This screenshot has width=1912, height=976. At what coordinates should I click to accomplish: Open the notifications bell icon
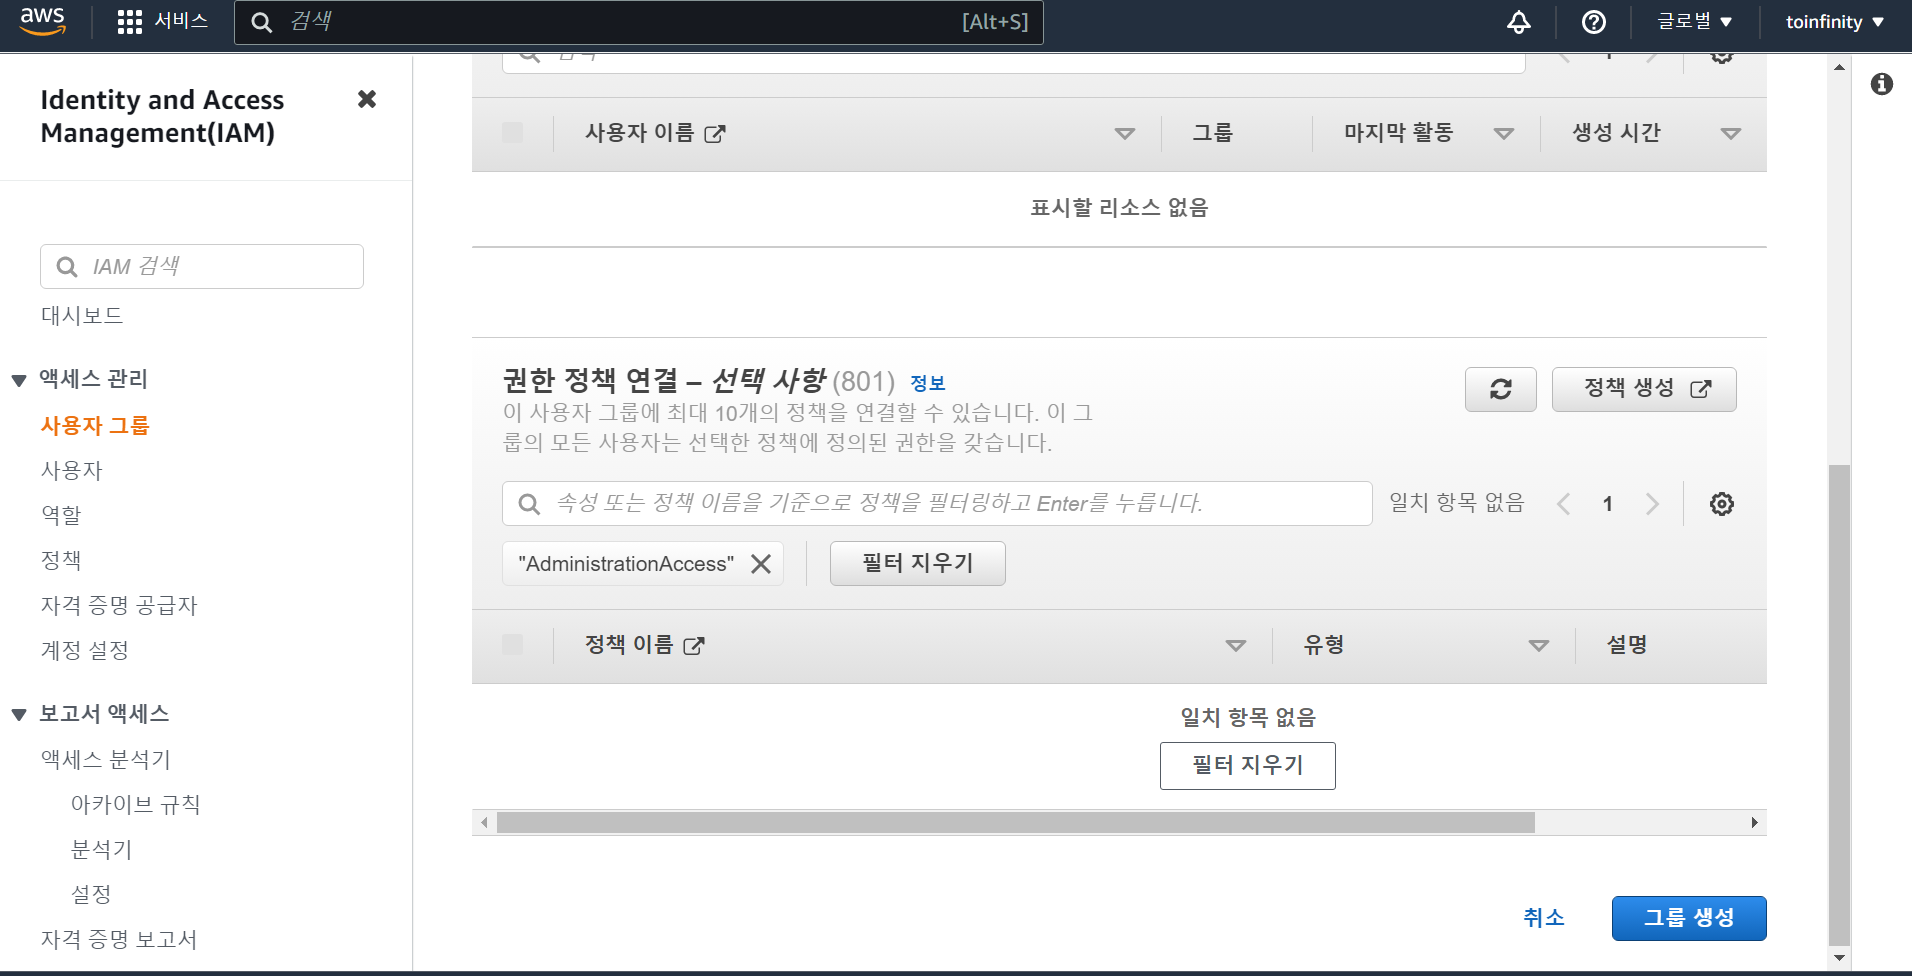[x=1519, y=22]
